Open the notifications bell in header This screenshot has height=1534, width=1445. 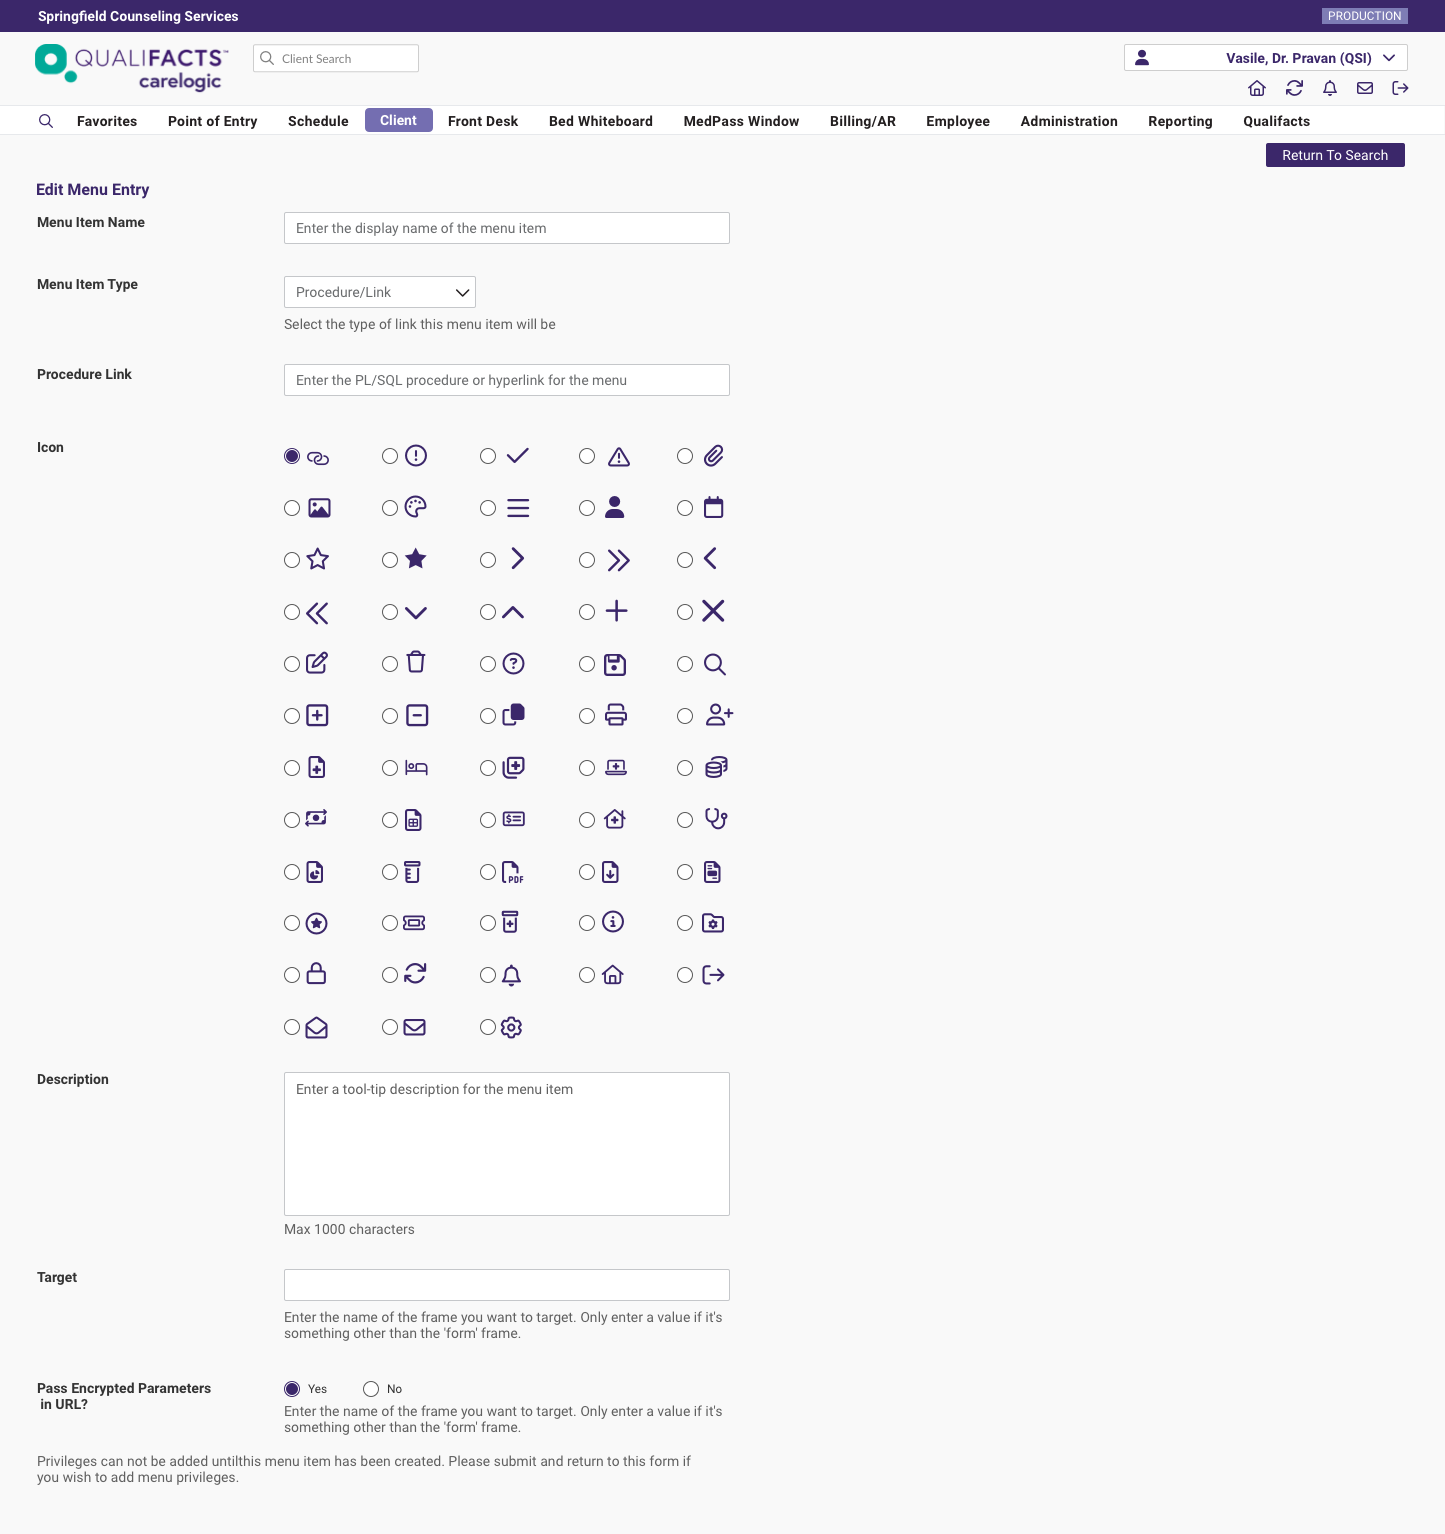(1330, 88)
